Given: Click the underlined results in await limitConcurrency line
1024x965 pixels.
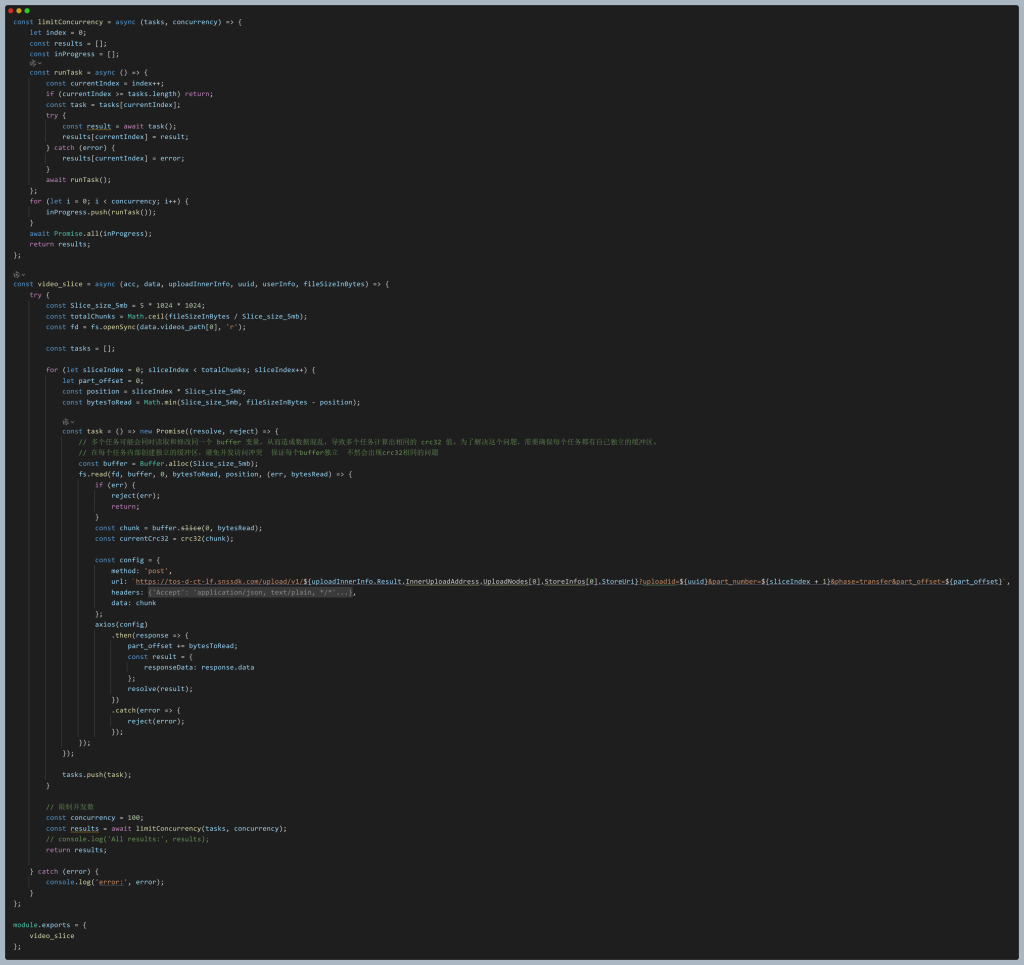Looking at the screenshot, I should [x=85, y=828].
